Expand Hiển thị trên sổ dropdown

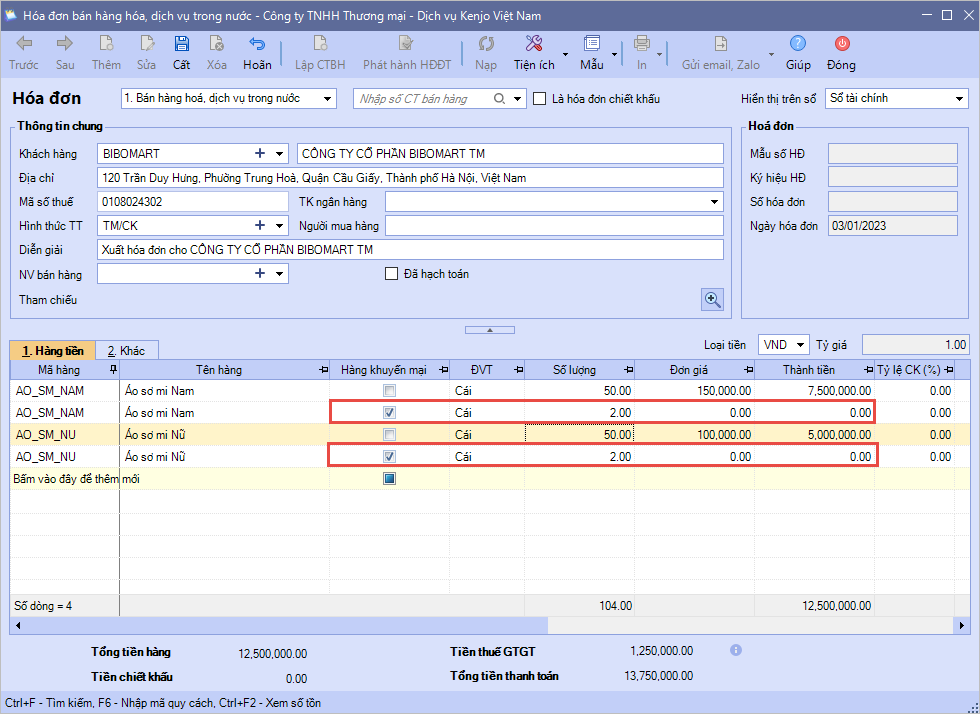(959, 99)
